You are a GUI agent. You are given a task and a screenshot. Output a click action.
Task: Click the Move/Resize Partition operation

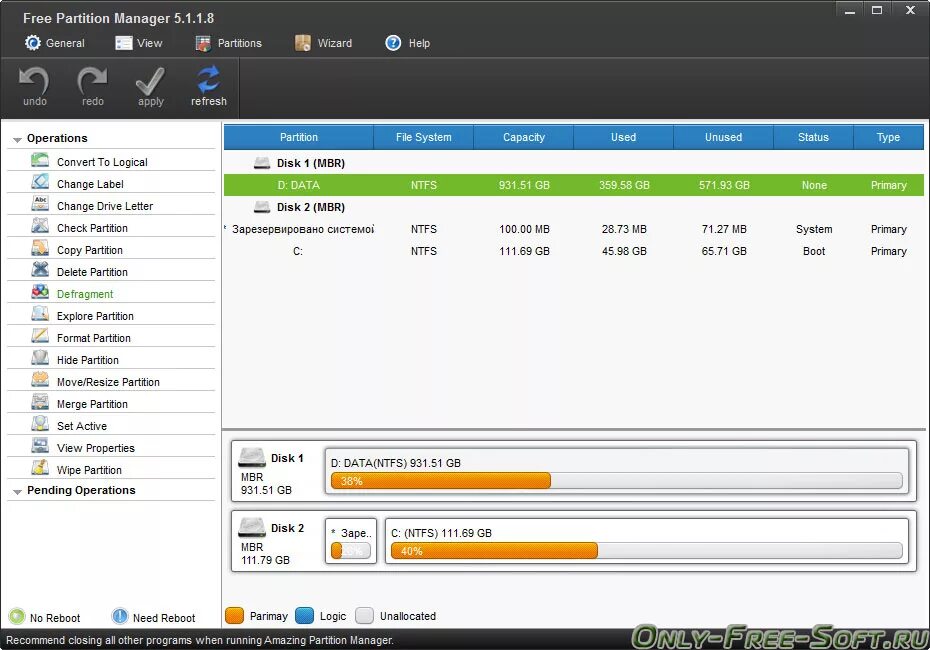[x=111, y=380]
